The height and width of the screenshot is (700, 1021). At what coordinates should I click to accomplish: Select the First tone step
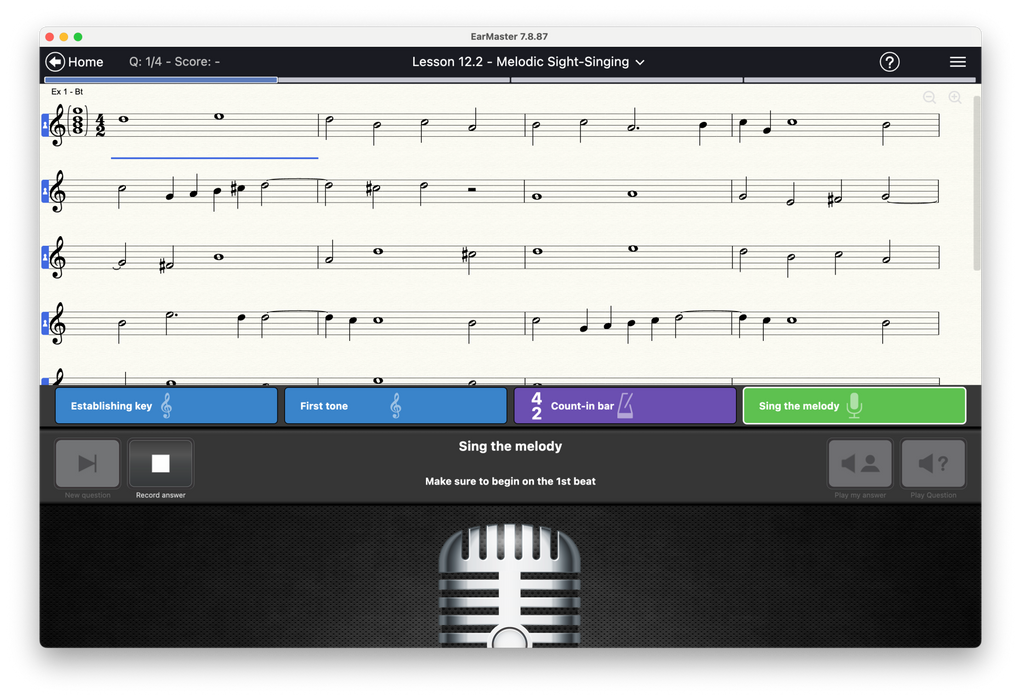[x=395, y=406]
